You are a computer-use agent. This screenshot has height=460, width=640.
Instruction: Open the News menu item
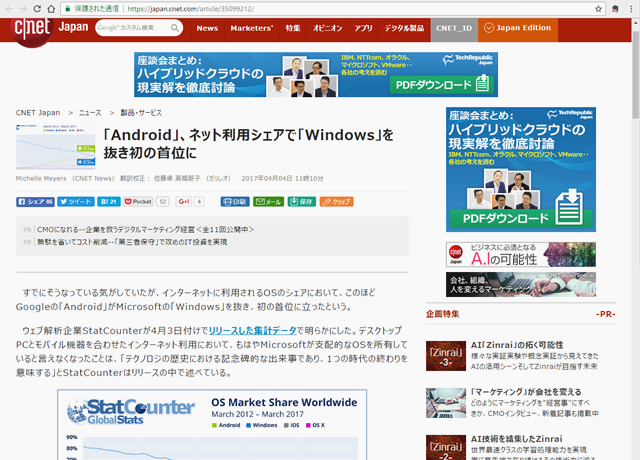(x=207, y=28)
